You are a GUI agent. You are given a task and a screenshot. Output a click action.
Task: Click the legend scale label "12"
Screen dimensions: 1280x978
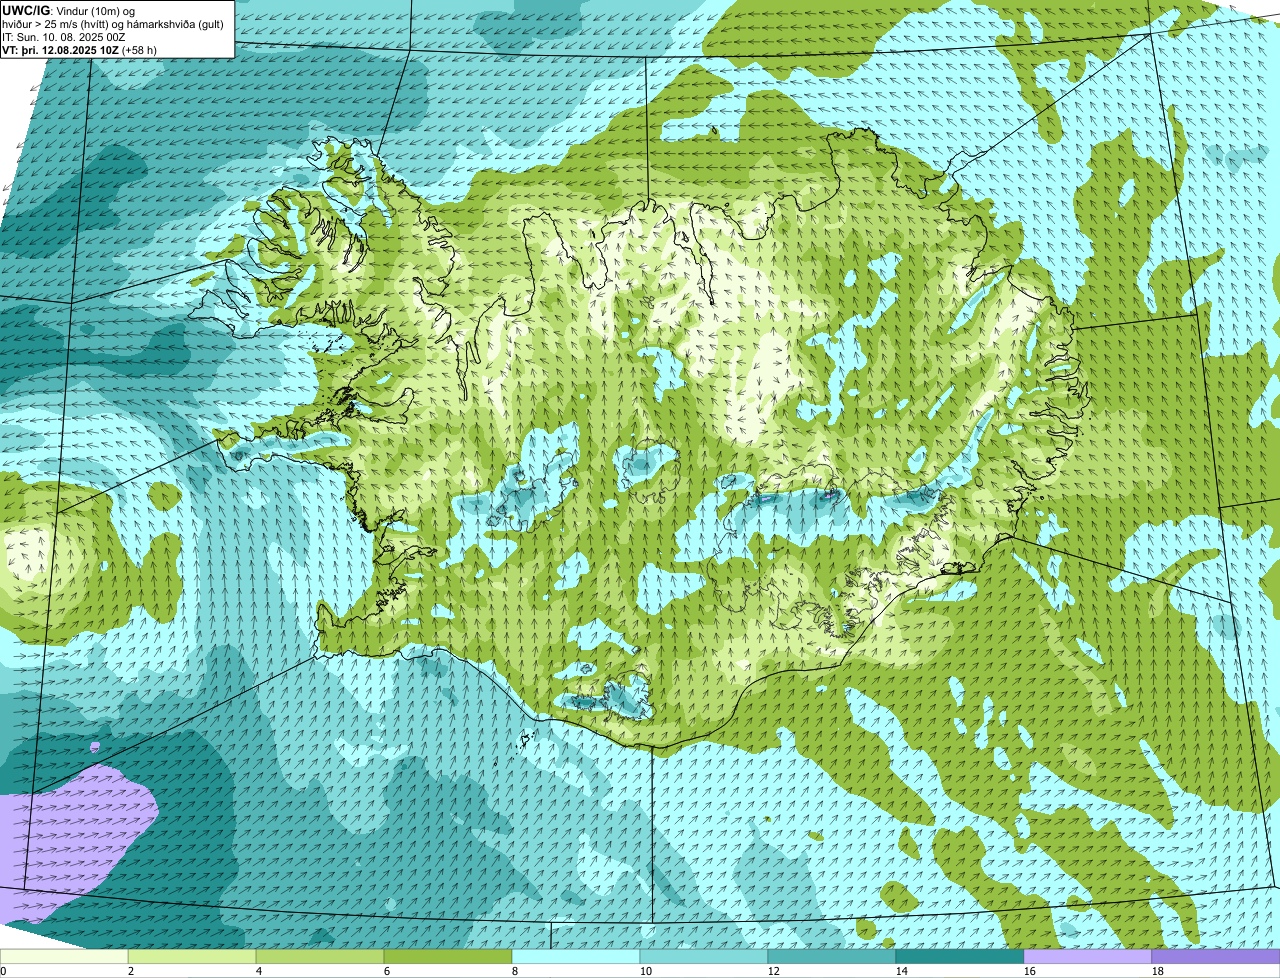click(774, 971)
